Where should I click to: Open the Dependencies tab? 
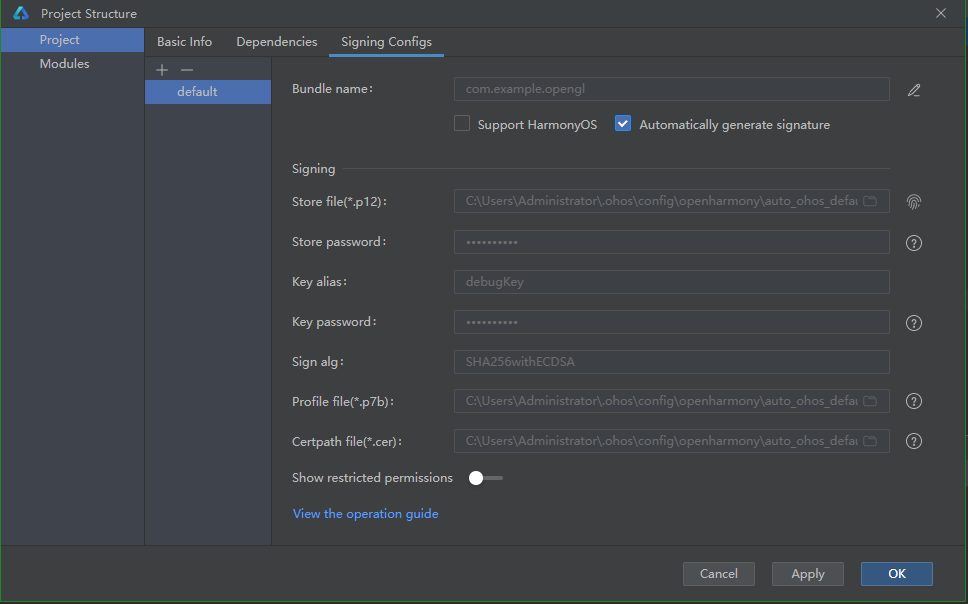[x=276, y=42]
